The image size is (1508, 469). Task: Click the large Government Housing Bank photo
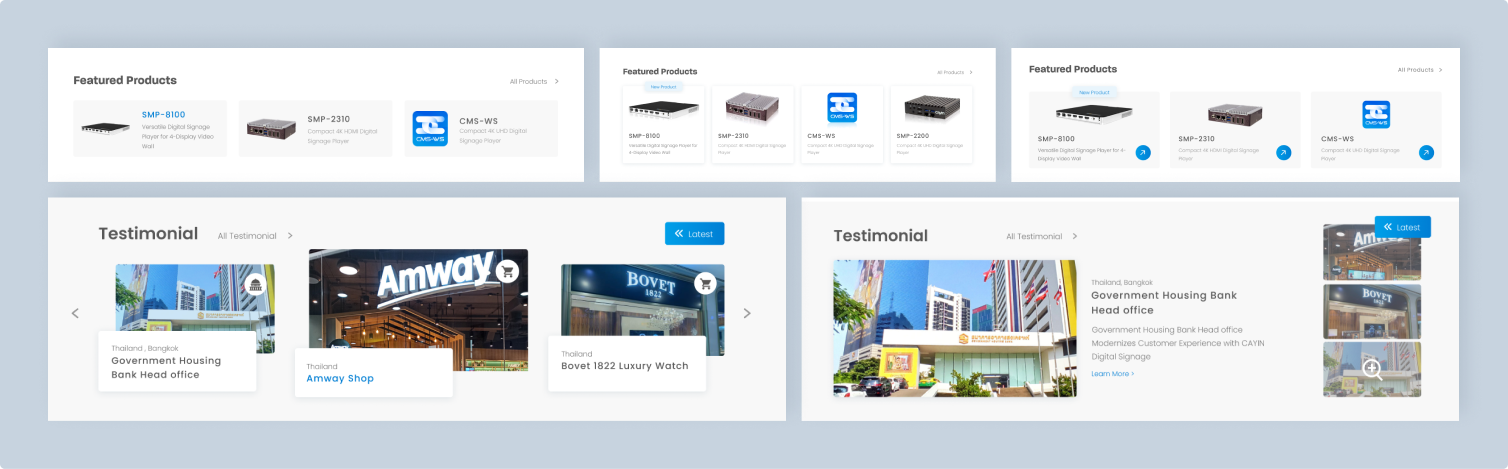955,328
